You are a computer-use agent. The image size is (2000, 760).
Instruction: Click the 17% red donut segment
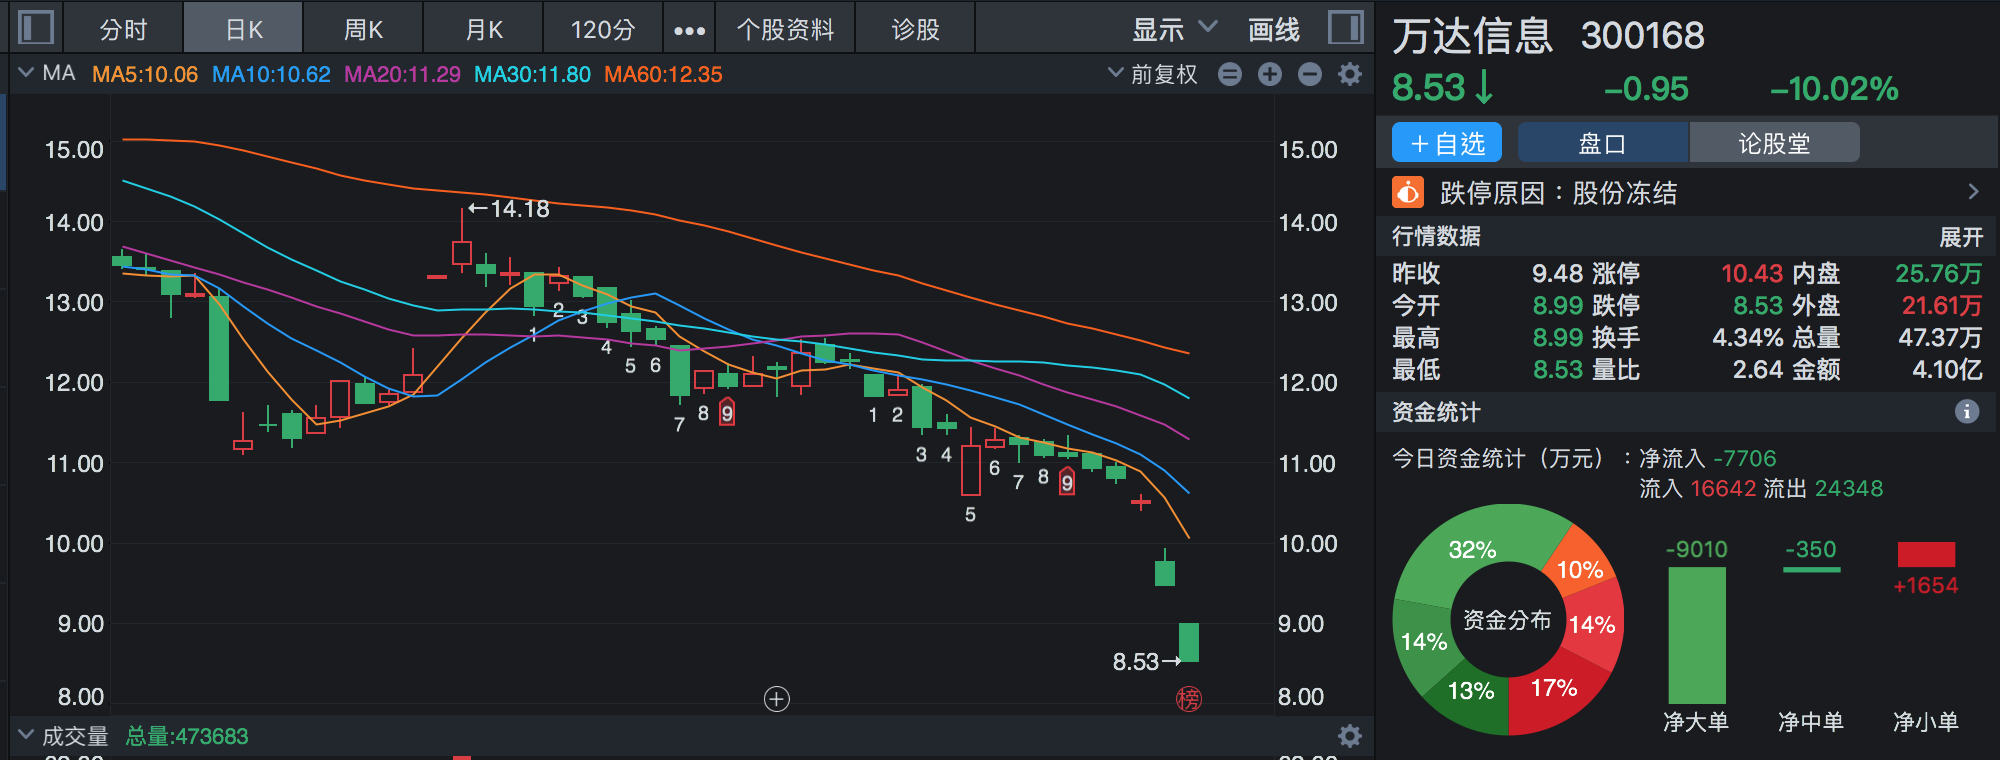pyautogui.click(x=1554, y=688)
